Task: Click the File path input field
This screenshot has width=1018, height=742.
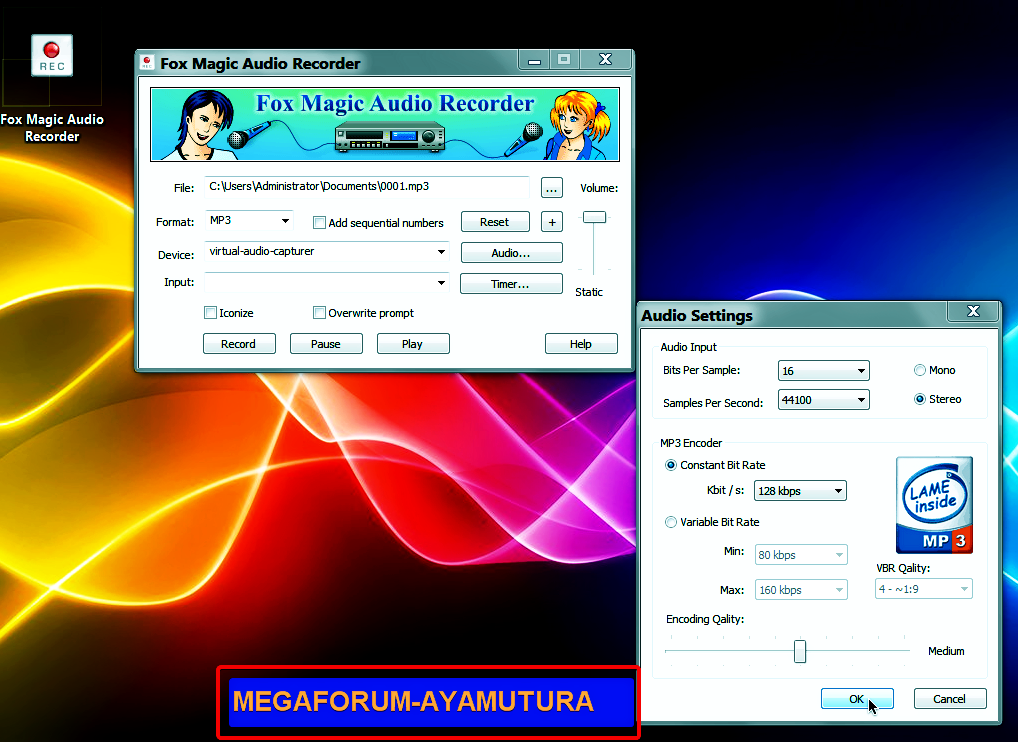Action: 367,187
